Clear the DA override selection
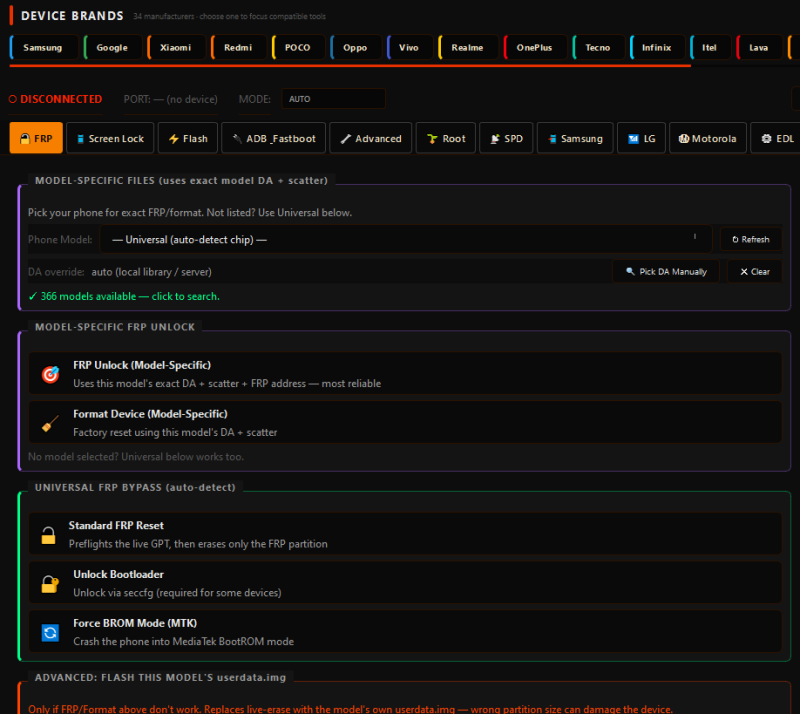 pos(754,272)
